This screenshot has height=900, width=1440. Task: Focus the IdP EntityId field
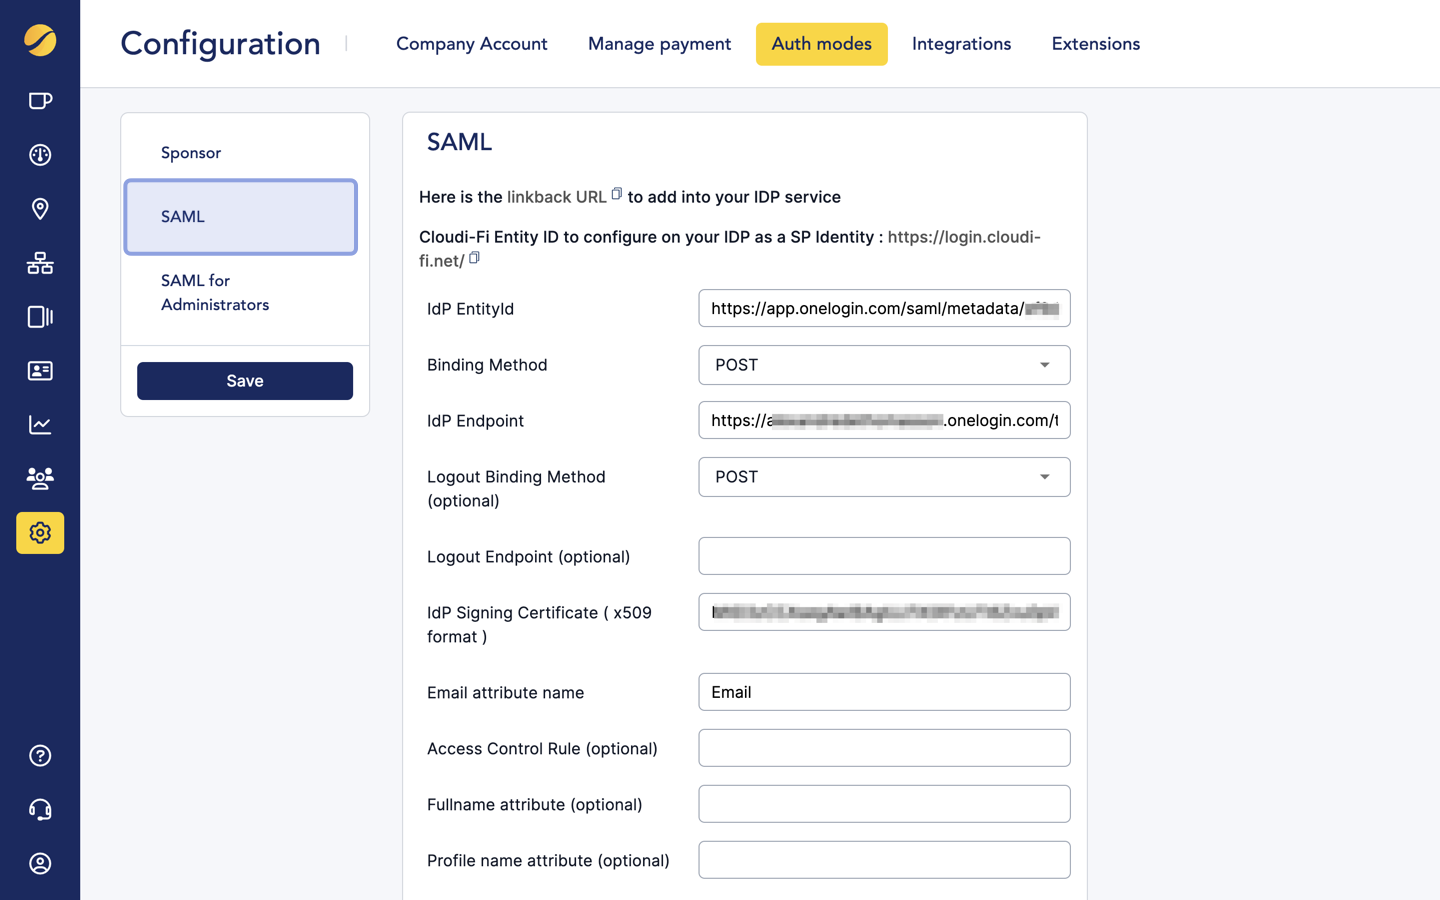coord(884,308)
